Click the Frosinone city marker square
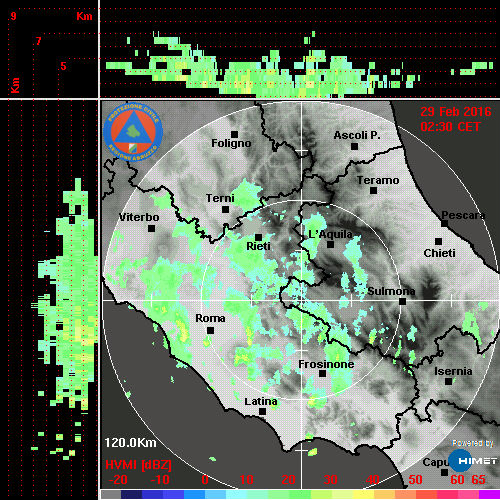Viewport: 500px width, 500px height. point(322,374)
